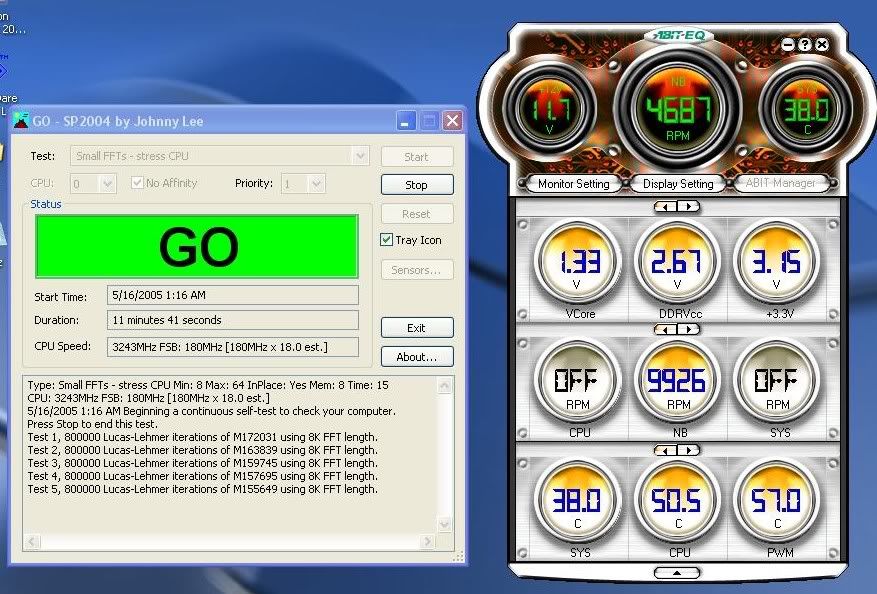The height and width of the screenshot is (594, 877).
Task: Click the NB fan speed gauge showing 9926
Action: pyautogui.click(x=679, y=381)
